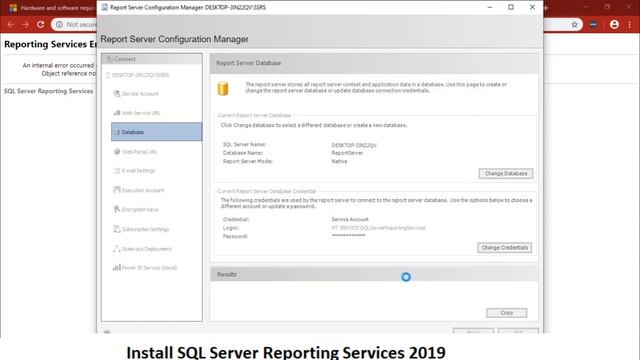
Task: Open the E-mail Settings page
Action: pos(134,171)
